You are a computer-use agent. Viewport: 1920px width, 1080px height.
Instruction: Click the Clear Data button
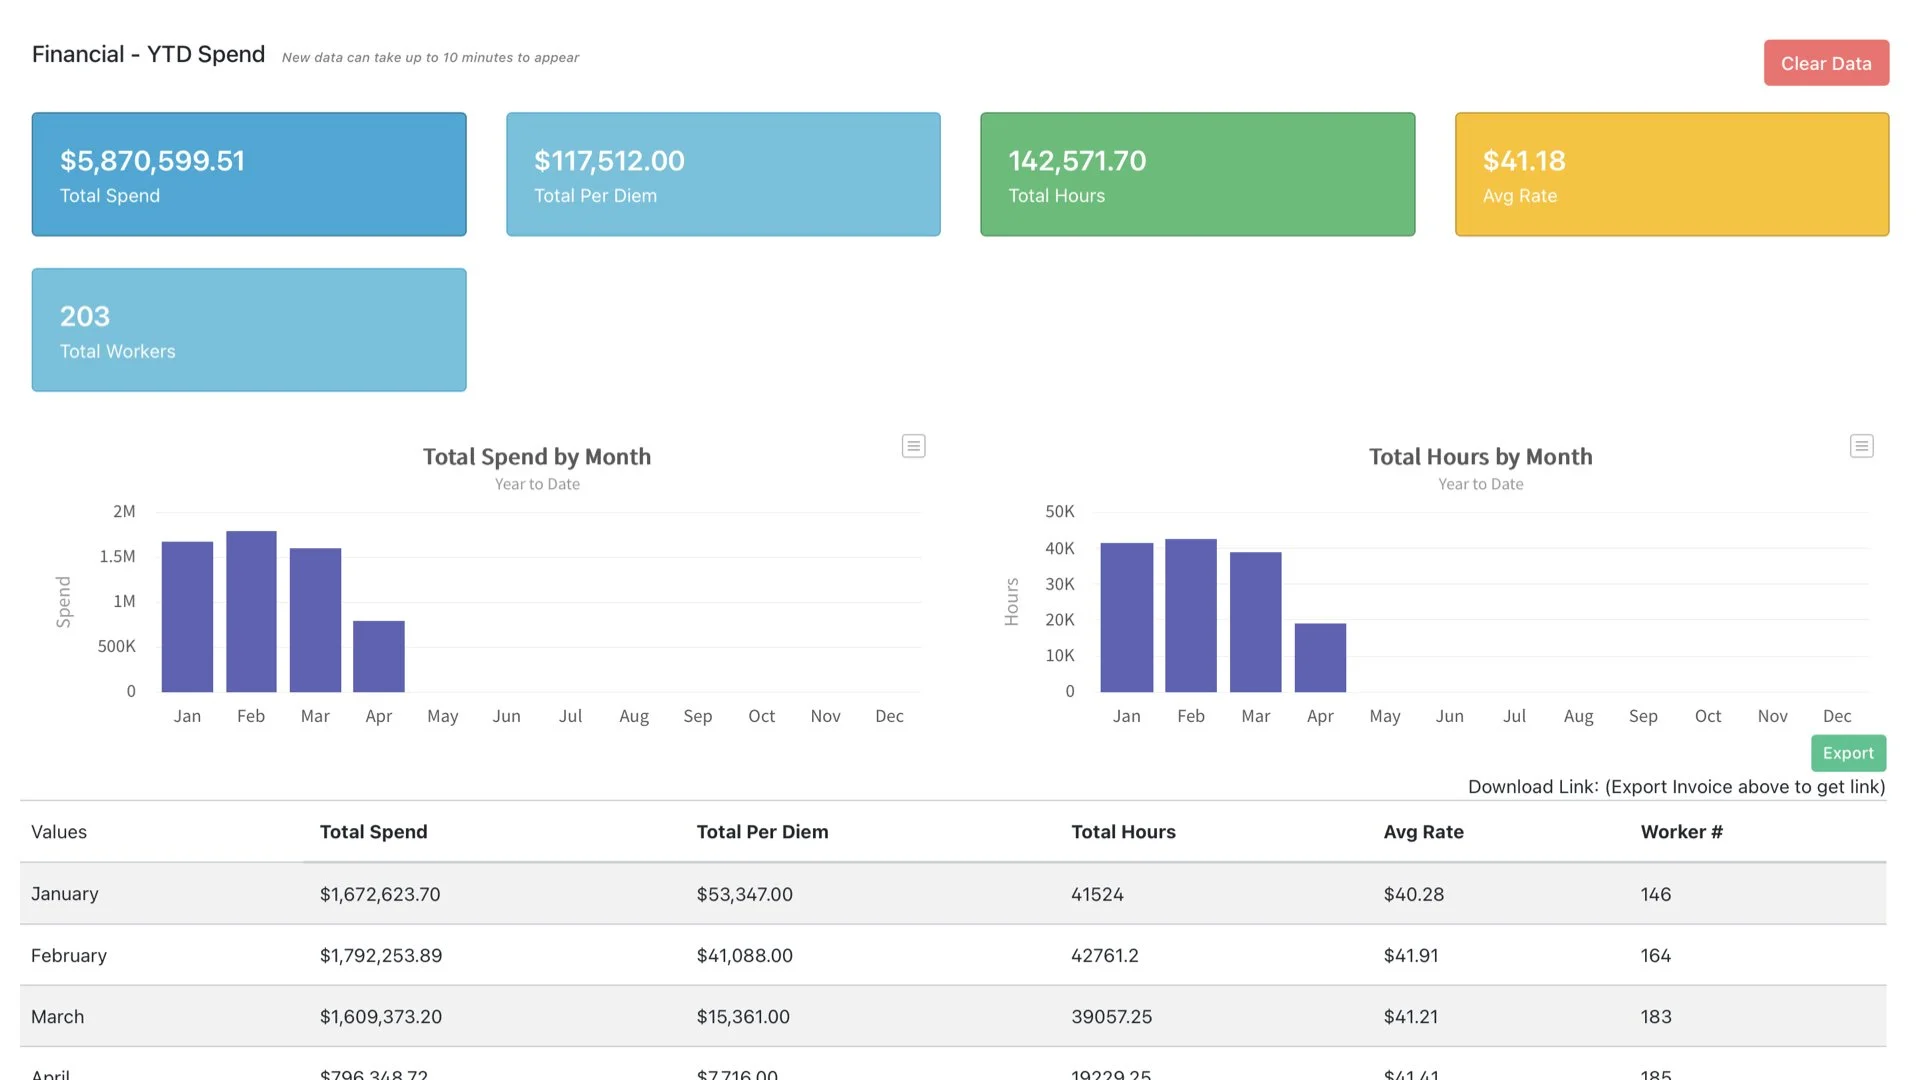(1825, 62)
